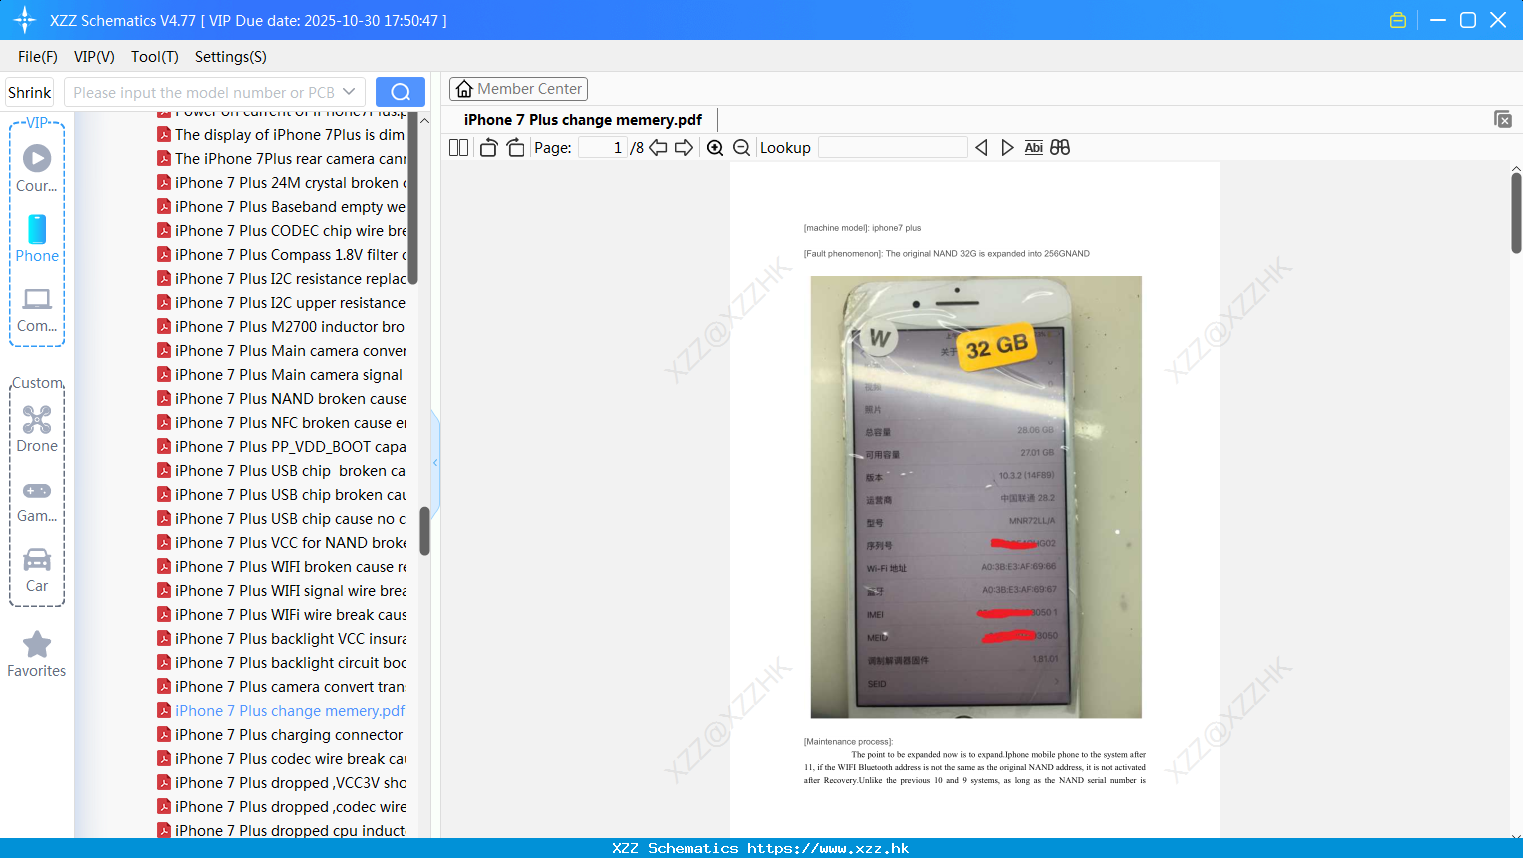Open the Game console category
The width and height of the screenshot is (1523, 858).
click(37, 500)
